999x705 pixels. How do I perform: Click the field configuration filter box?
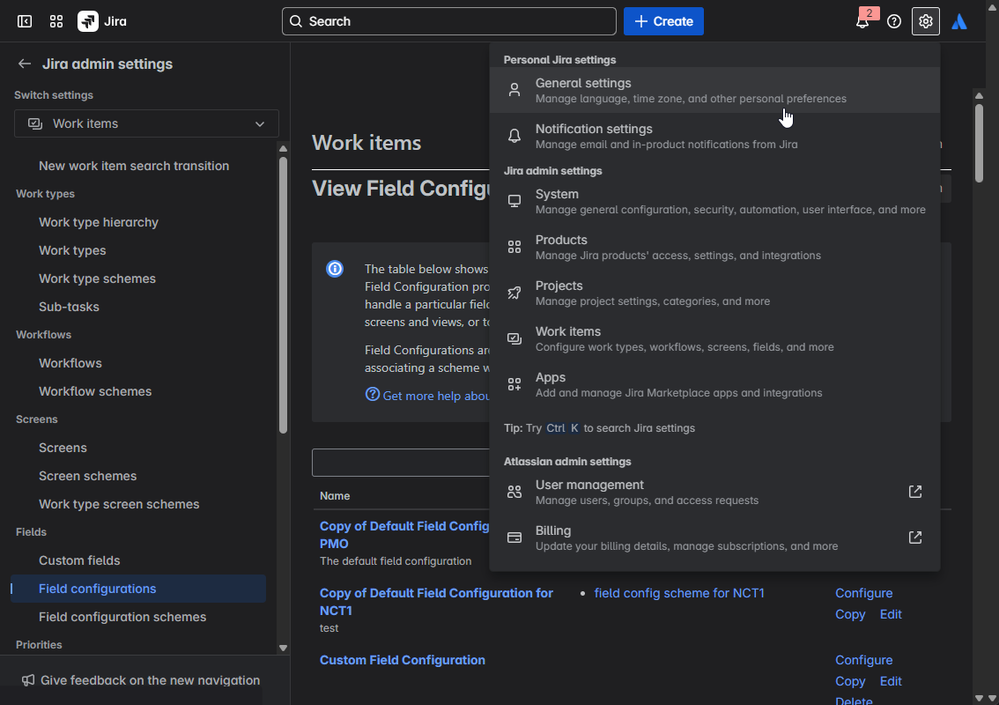(401, 462)
